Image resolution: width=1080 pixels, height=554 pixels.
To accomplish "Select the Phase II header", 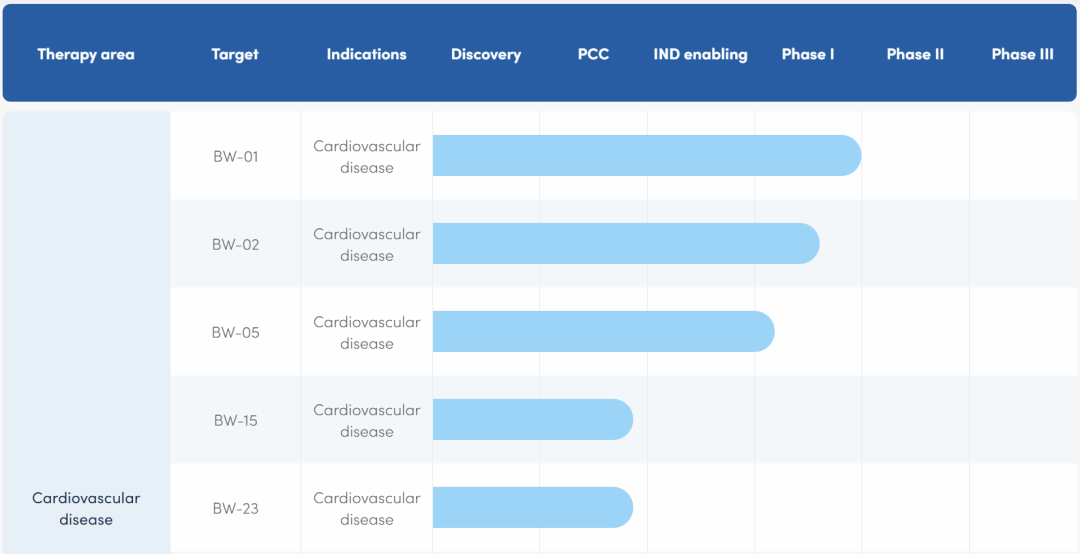I will (x=915, y=54).
